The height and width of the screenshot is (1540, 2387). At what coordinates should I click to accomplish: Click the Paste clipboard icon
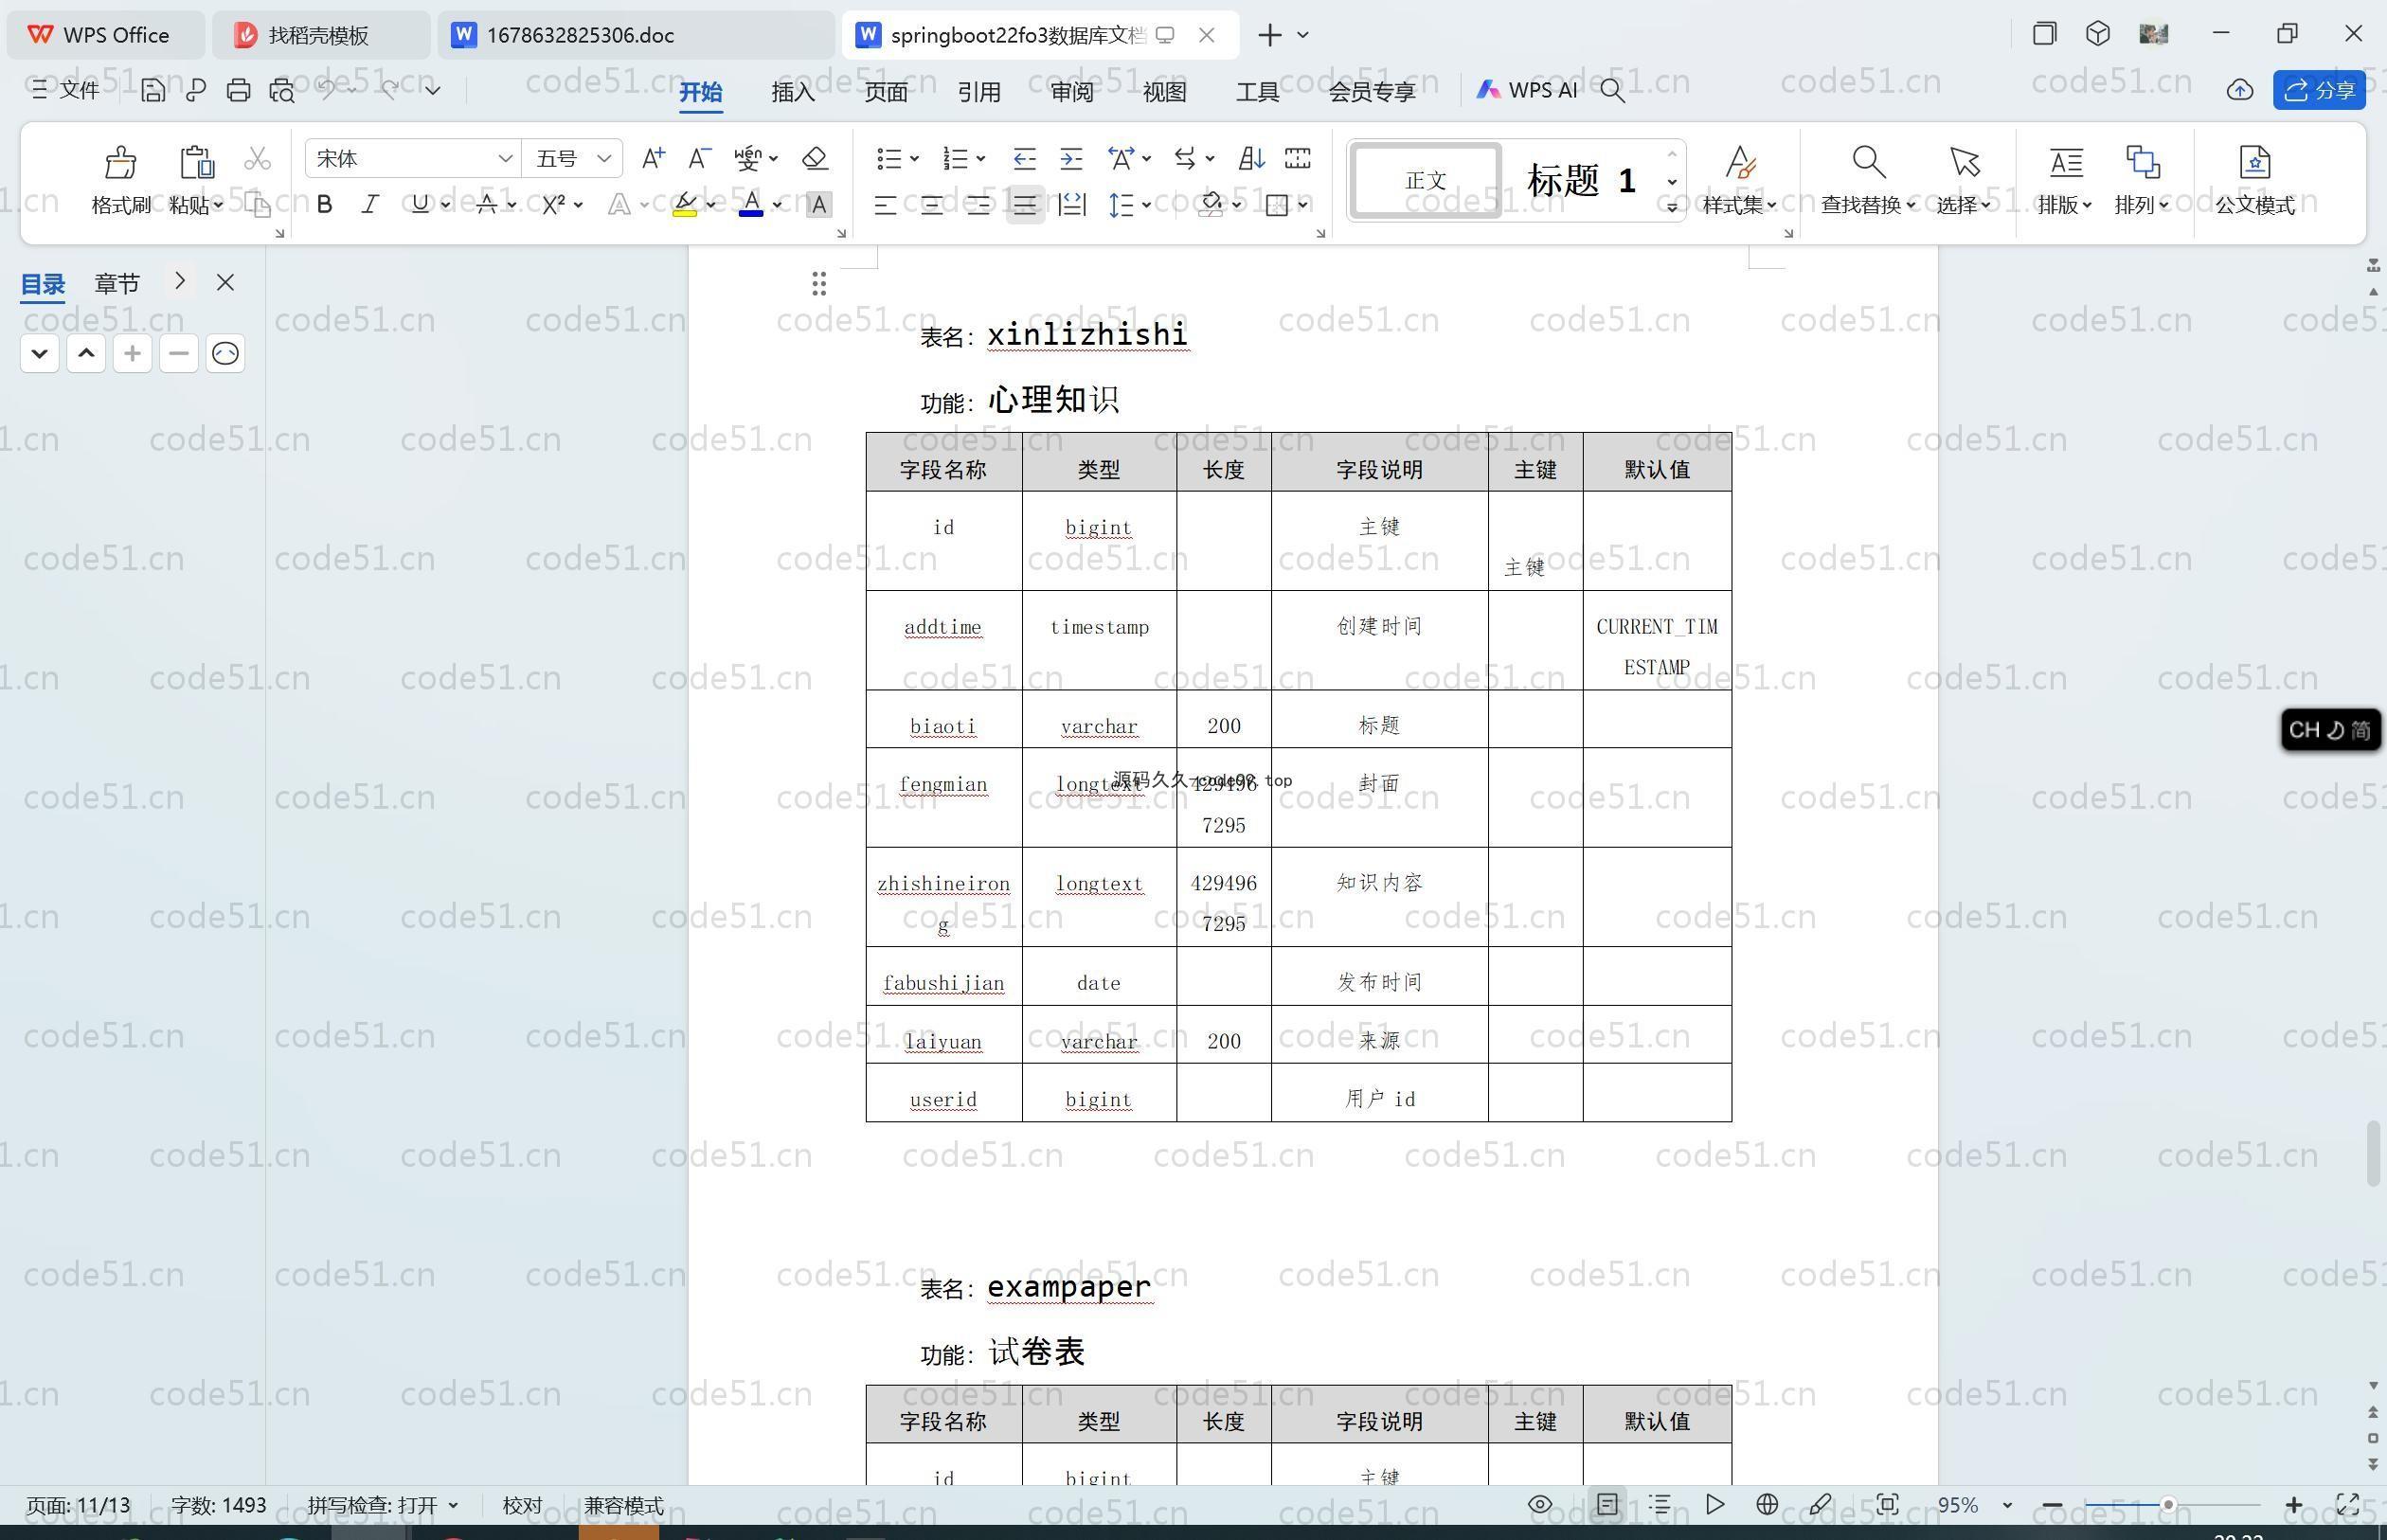tap(196, 162)
